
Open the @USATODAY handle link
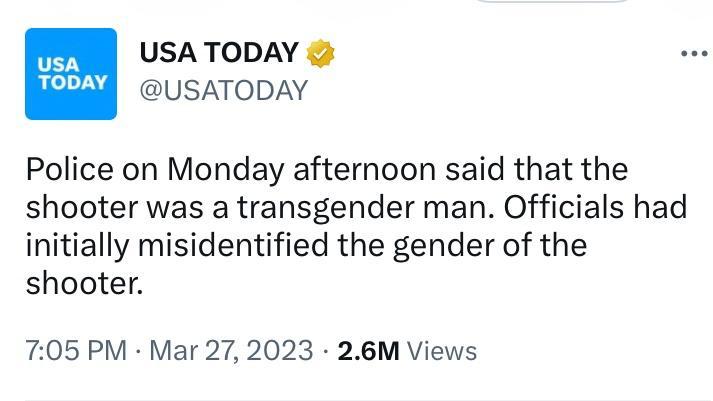pyautogui.click(x=222, y=91)
